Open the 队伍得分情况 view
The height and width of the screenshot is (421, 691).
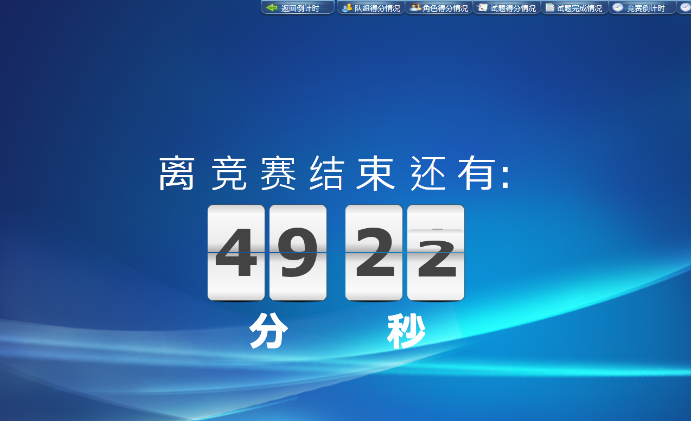pos(377,8)
